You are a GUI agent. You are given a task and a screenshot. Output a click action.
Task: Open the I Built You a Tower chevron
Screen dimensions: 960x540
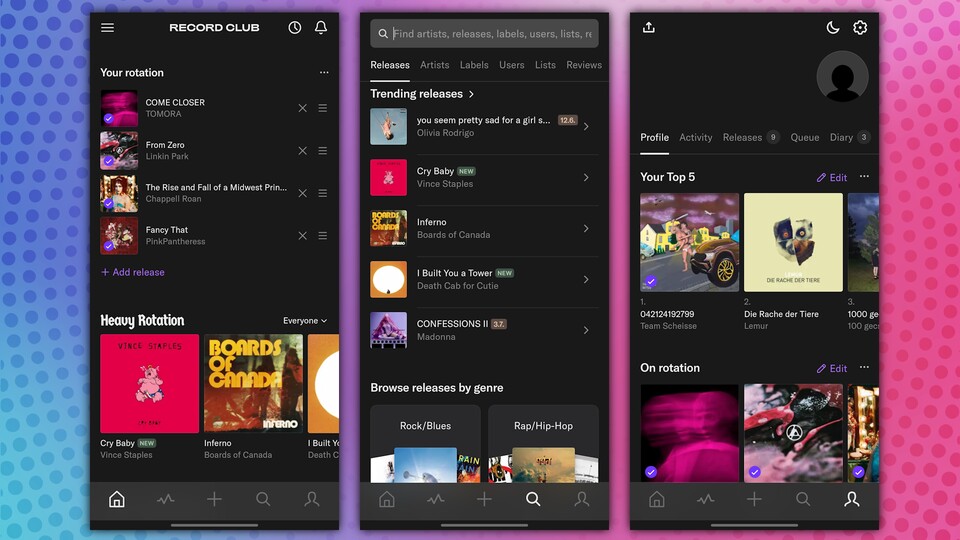click(x=586, y=279)
